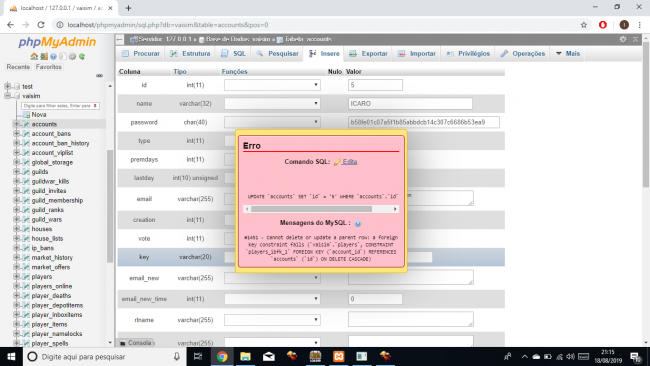Switch to the Estrutura tab
The height and width of the screenshot is (366, 650).
point(190,53)
